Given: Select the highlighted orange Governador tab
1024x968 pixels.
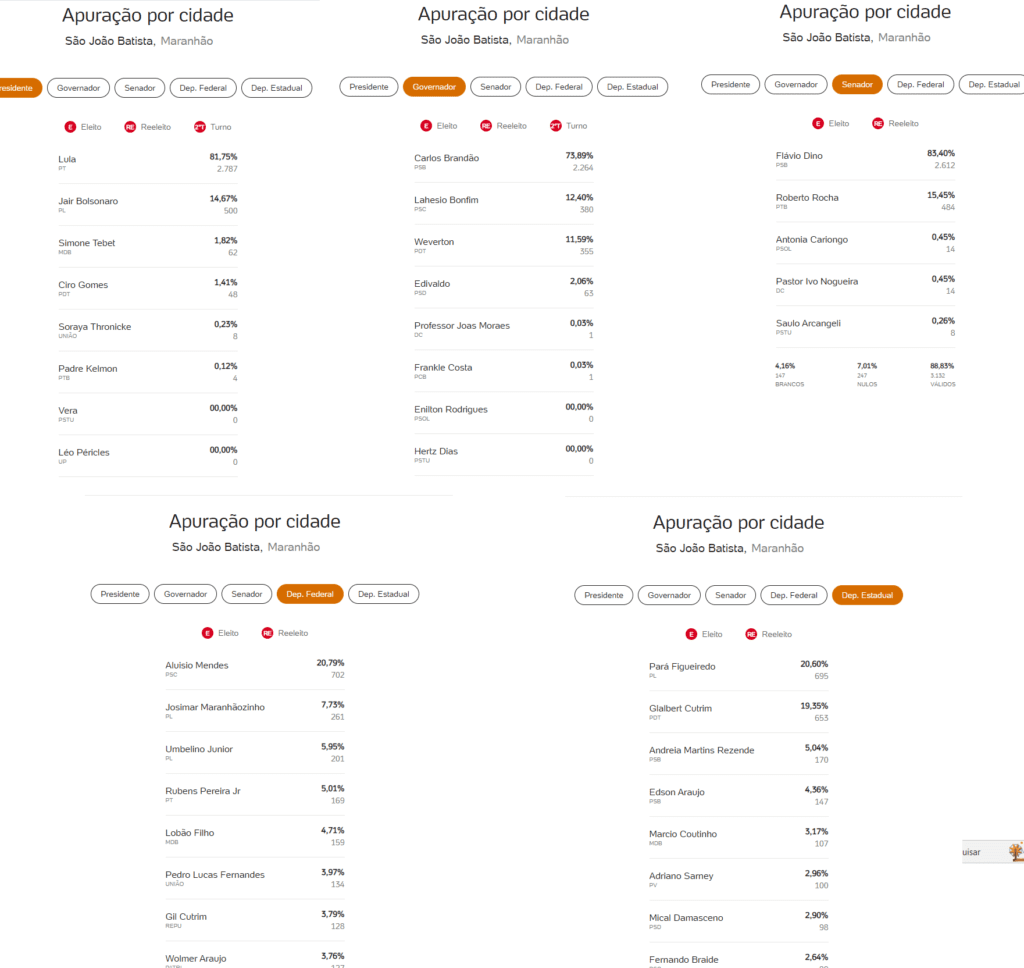Looking at the screenshot, I should click(x=434, y=87).
